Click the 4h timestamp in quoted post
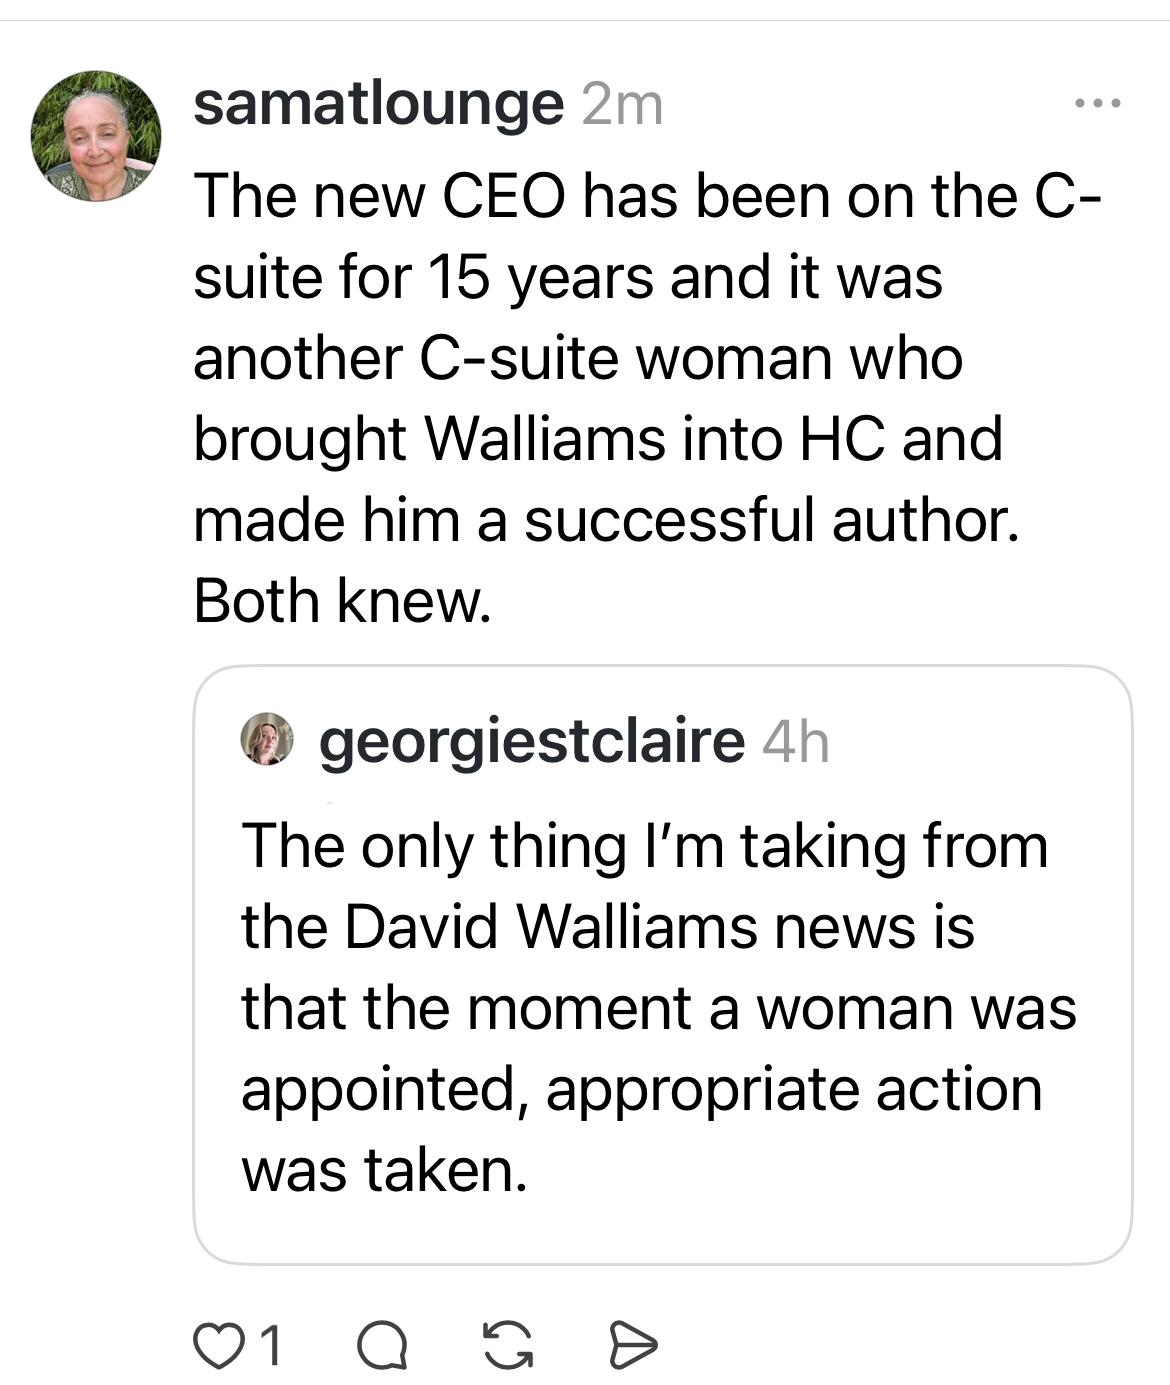The image size is (1170, 1385). 795,742
